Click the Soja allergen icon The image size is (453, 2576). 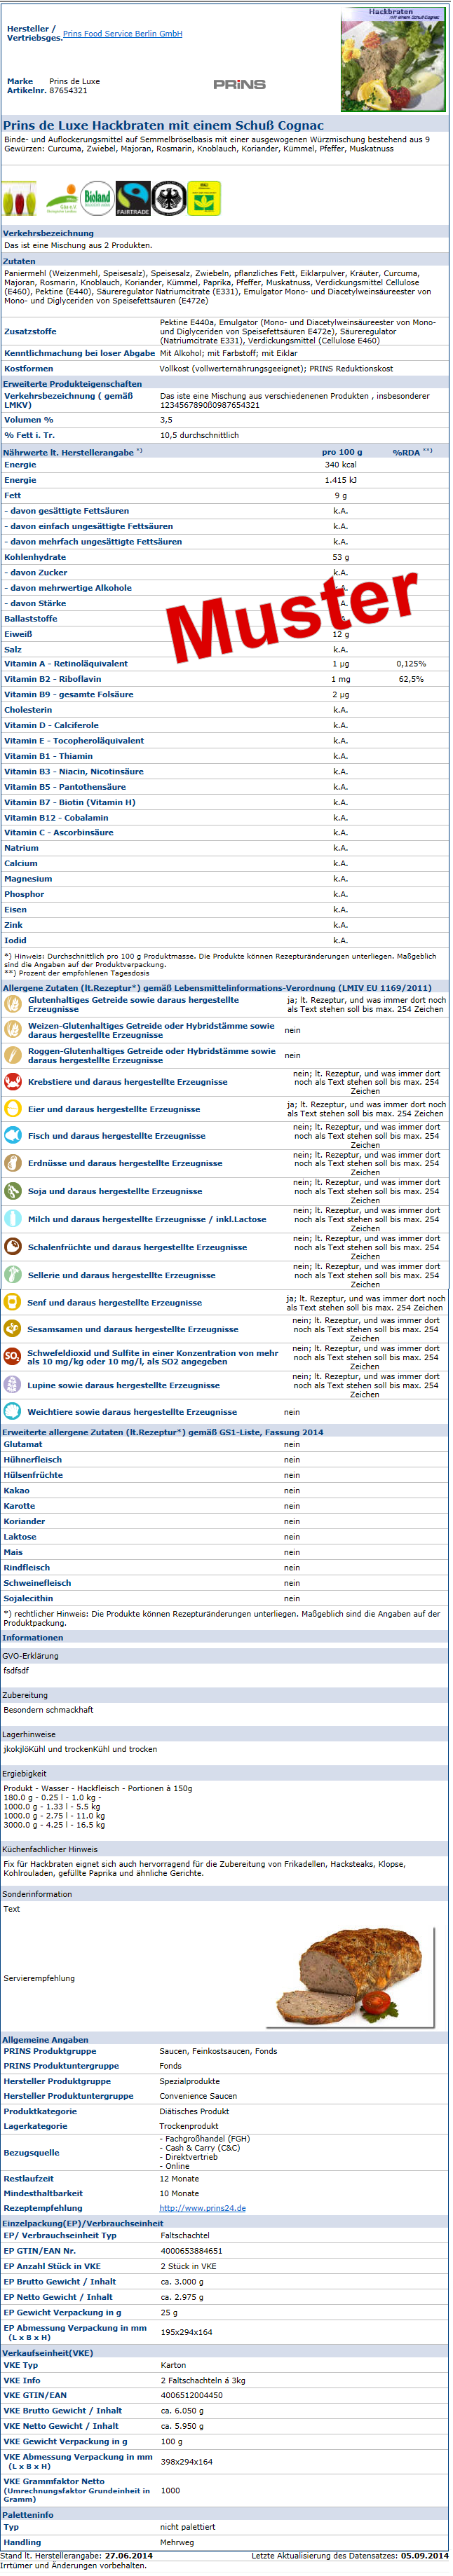pyautogui.click(x=13, y=1190)
